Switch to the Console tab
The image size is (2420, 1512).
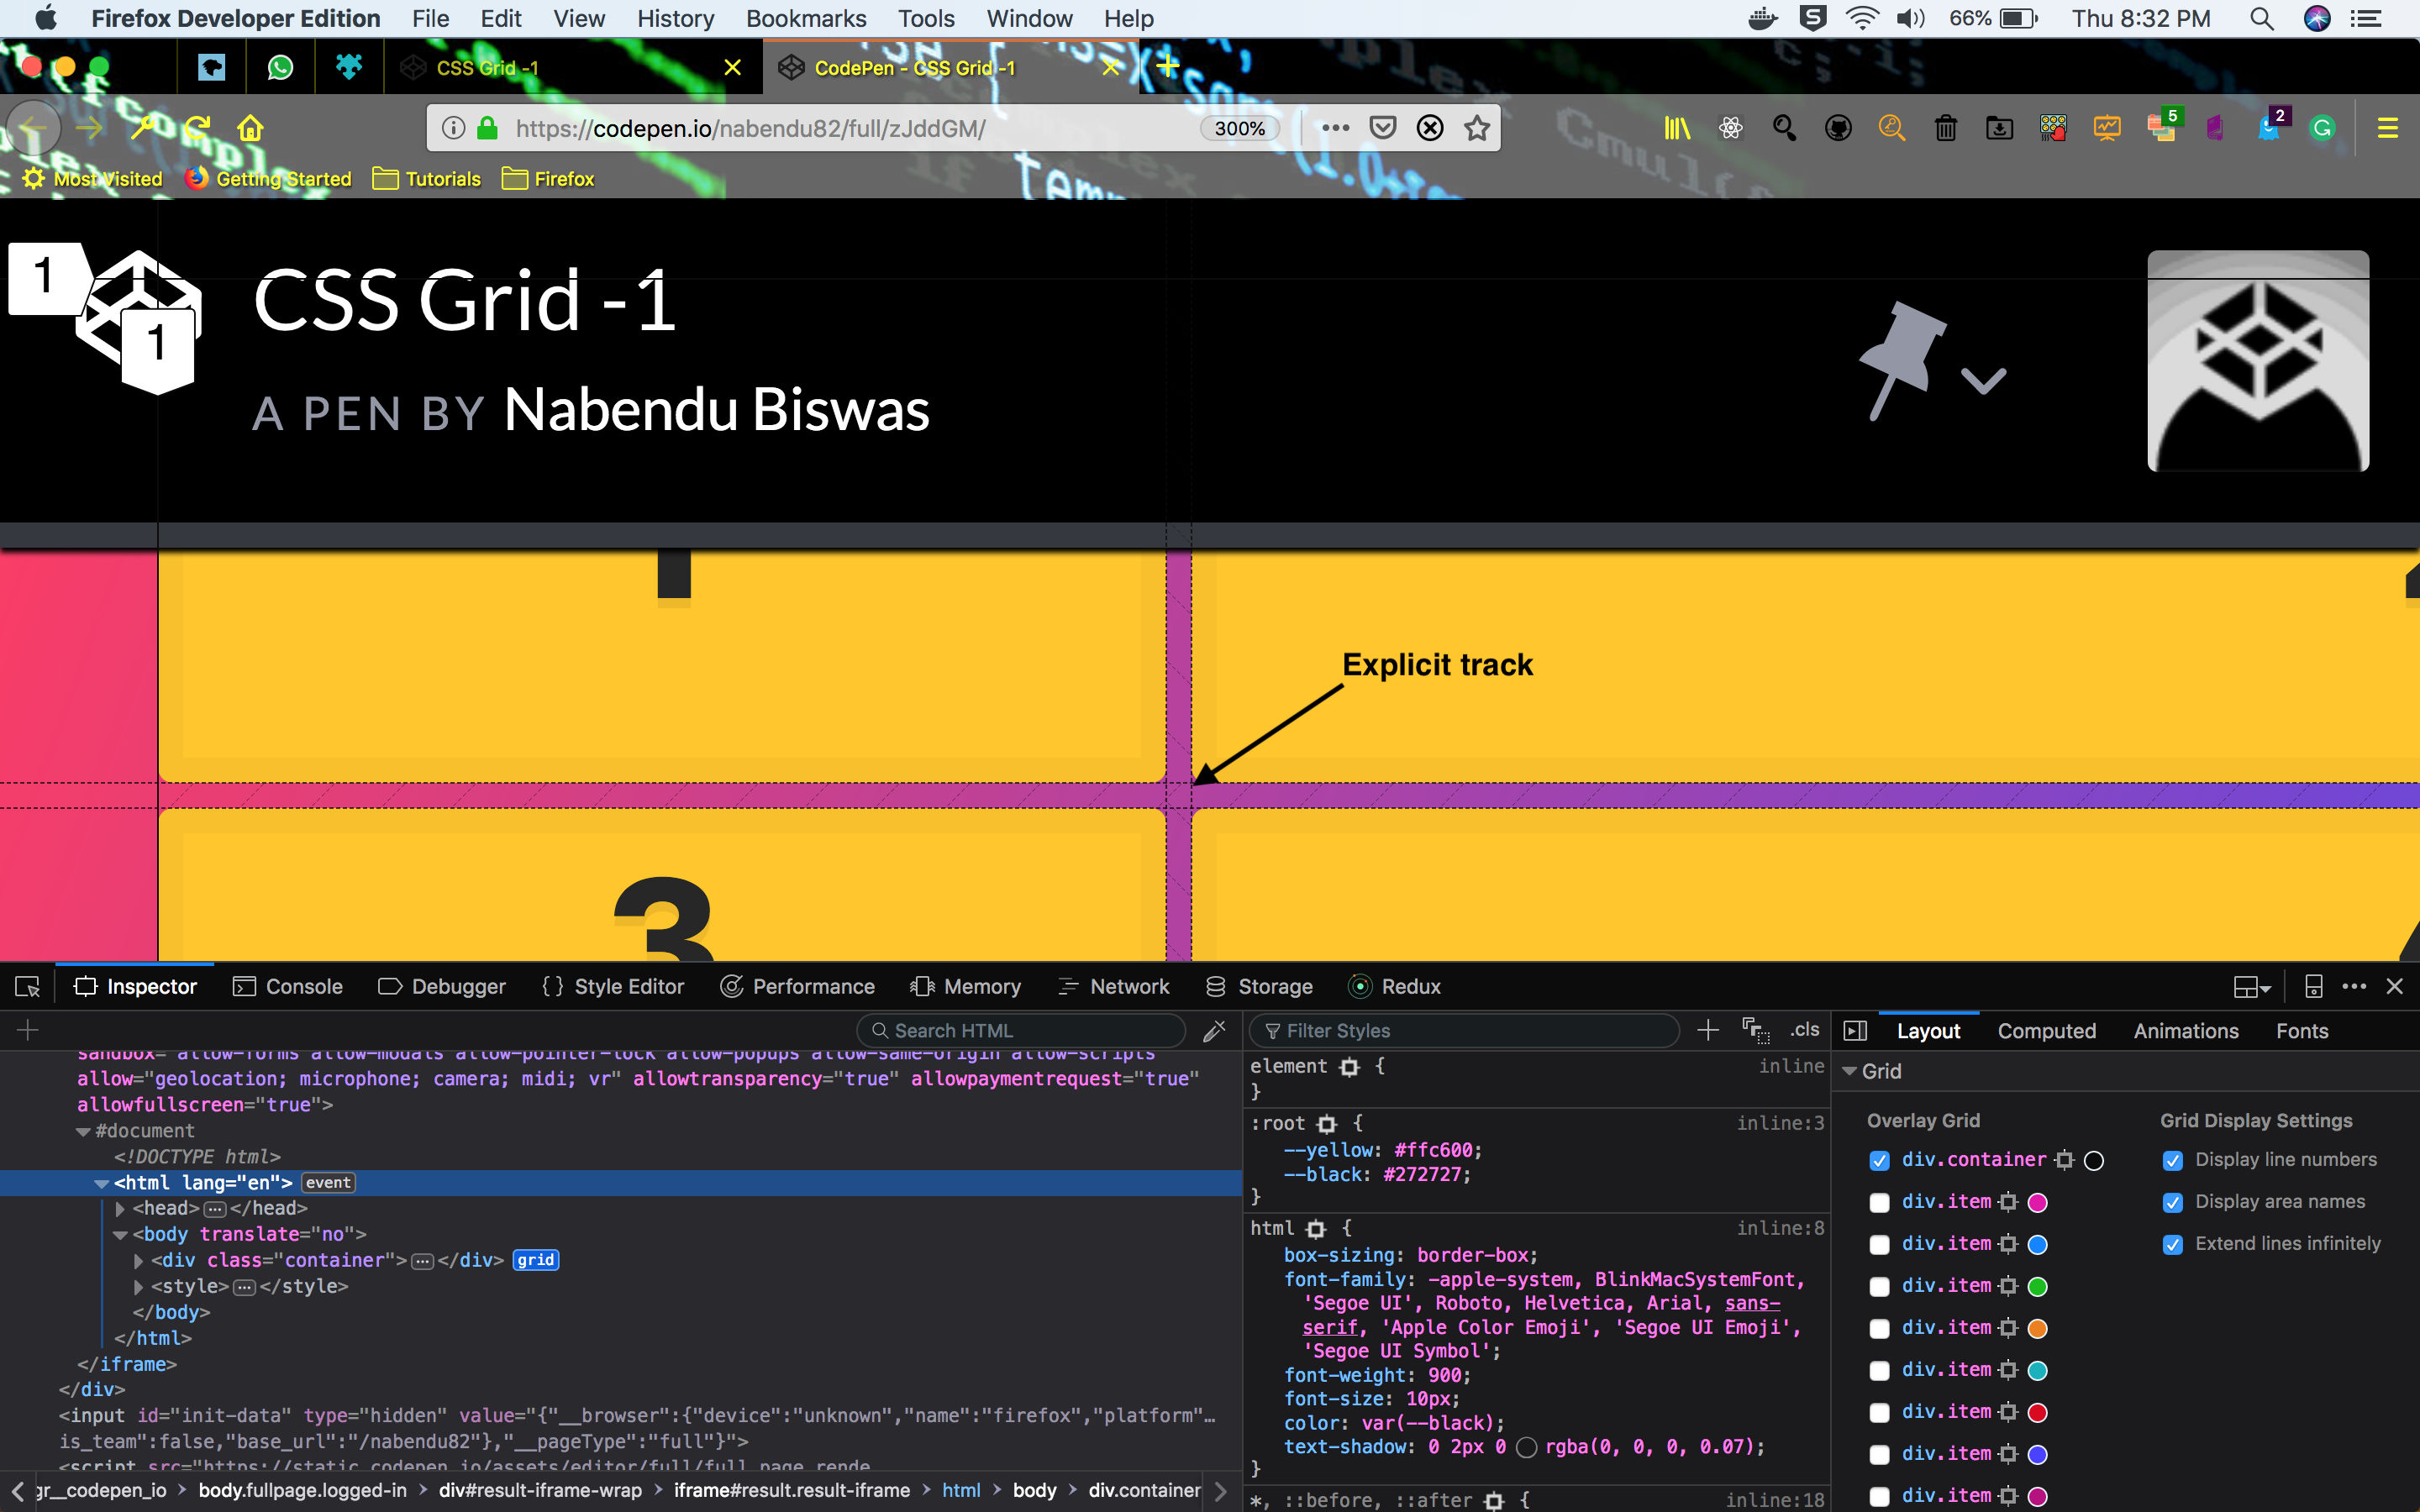coord(287,987)
